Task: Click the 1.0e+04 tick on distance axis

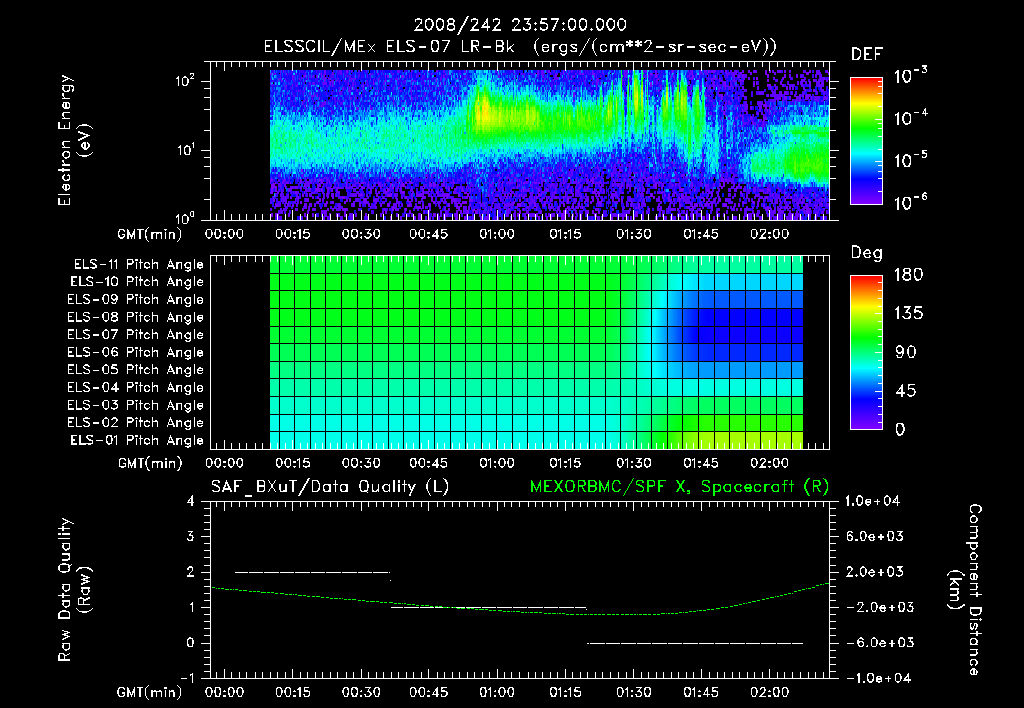Action: click(x=872, y=501)
